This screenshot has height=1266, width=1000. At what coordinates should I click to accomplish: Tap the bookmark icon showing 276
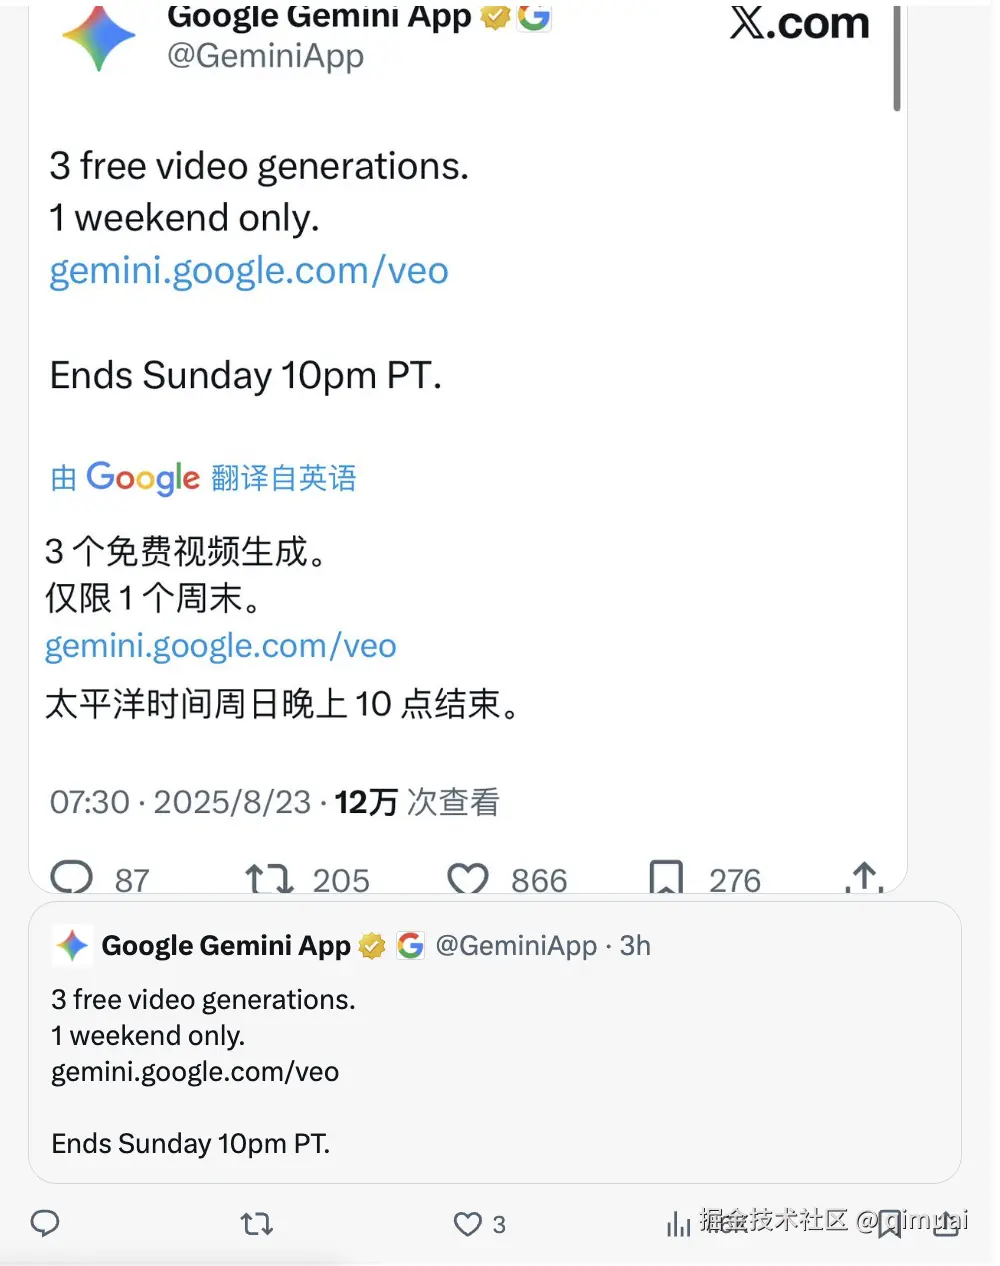(x=666, y=877)
